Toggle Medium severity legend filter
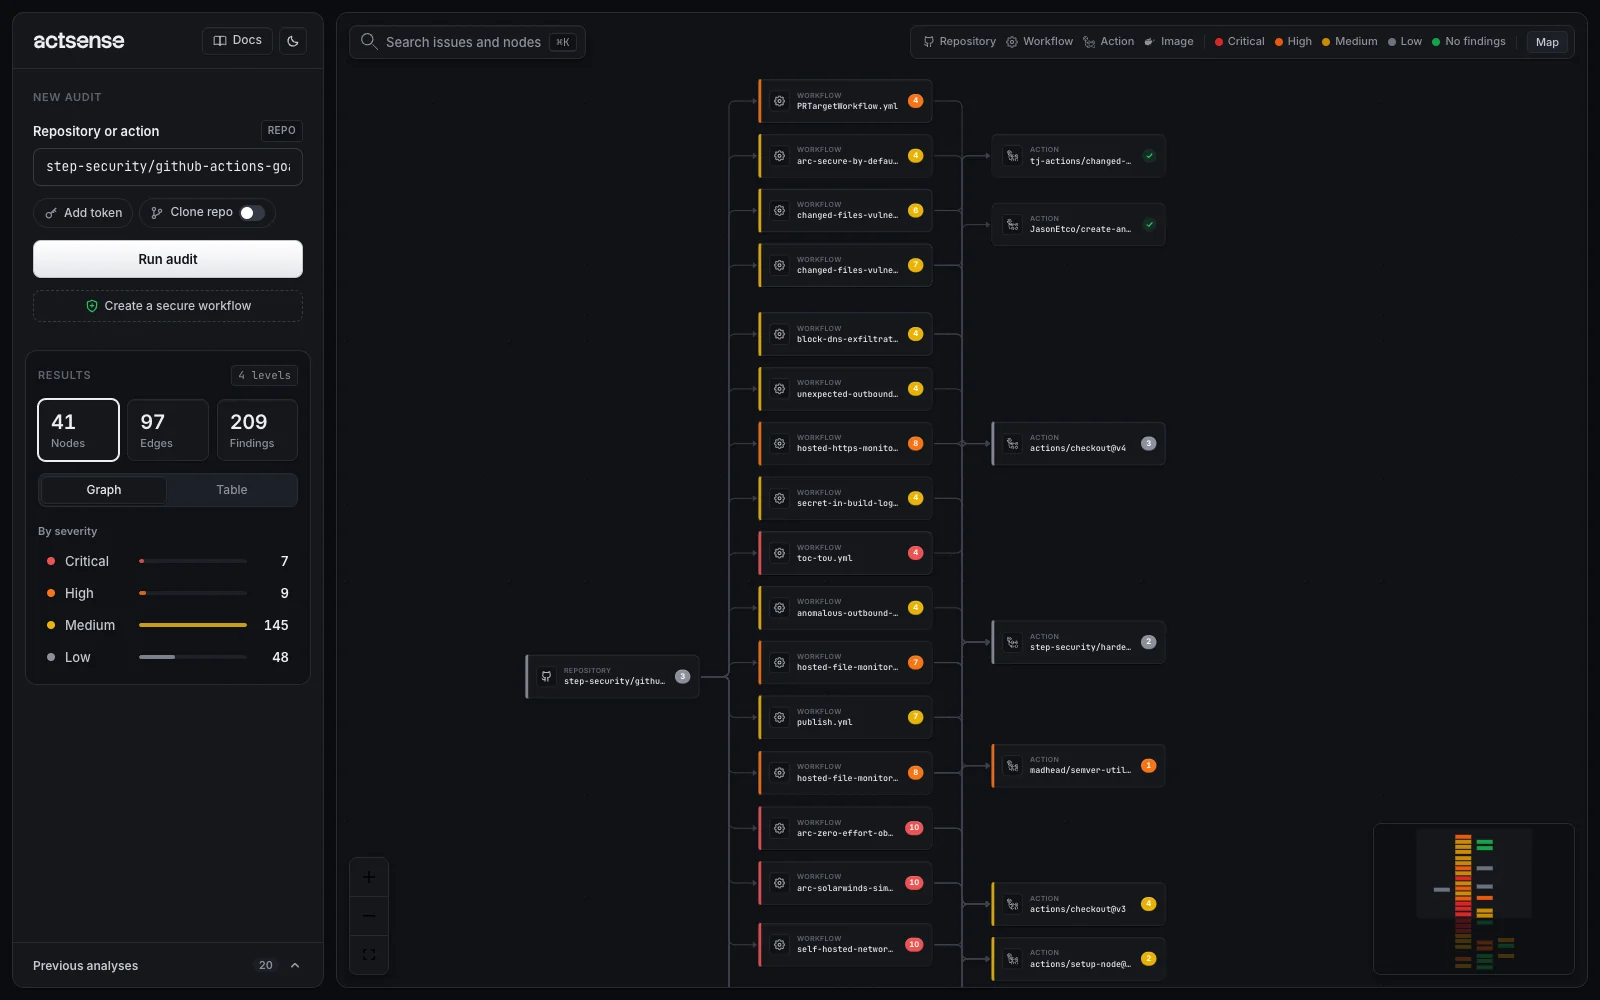This screenshot has width=1600, height=1000. pyautogui.click(x=1349, y=42)
